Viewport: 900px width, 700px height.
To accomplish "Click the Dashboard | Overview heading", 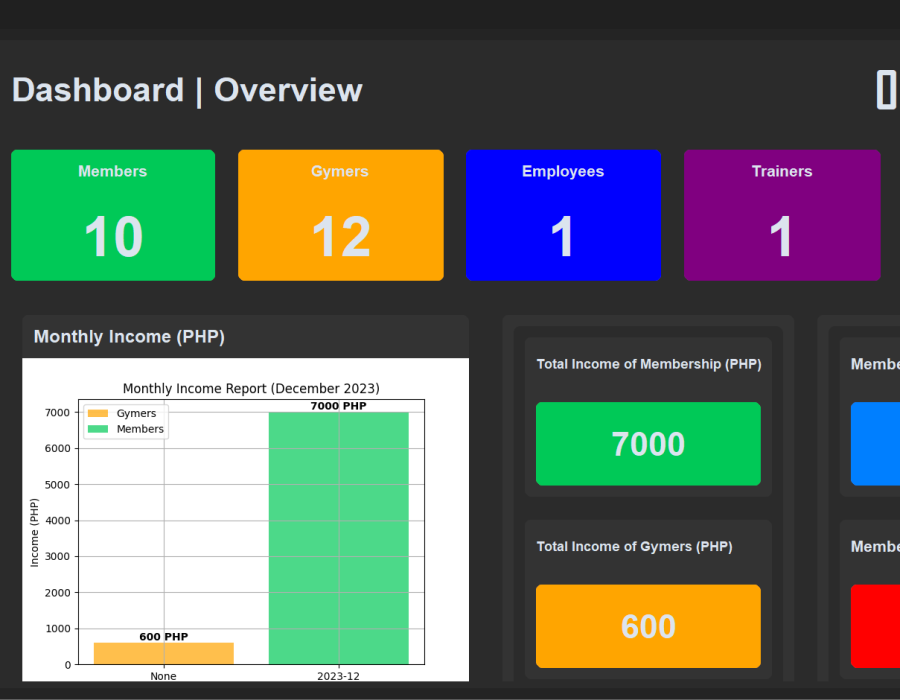I will (x=187, y=90).
